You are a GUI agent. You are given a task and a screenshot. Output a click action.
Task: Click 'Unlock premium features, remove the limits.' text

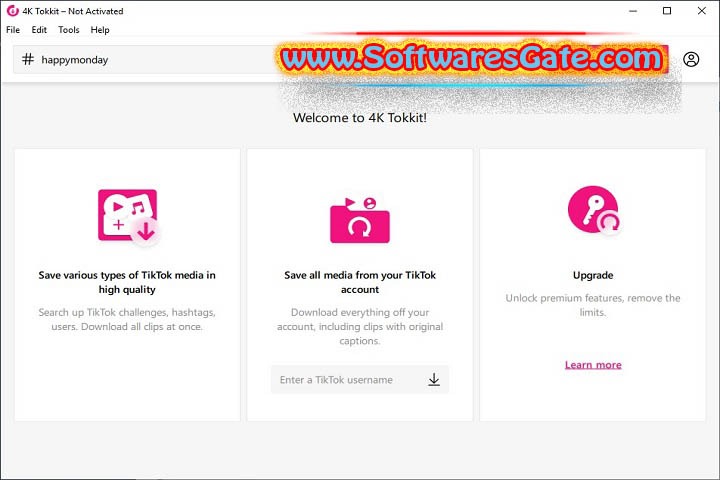(x=593, y=305)
